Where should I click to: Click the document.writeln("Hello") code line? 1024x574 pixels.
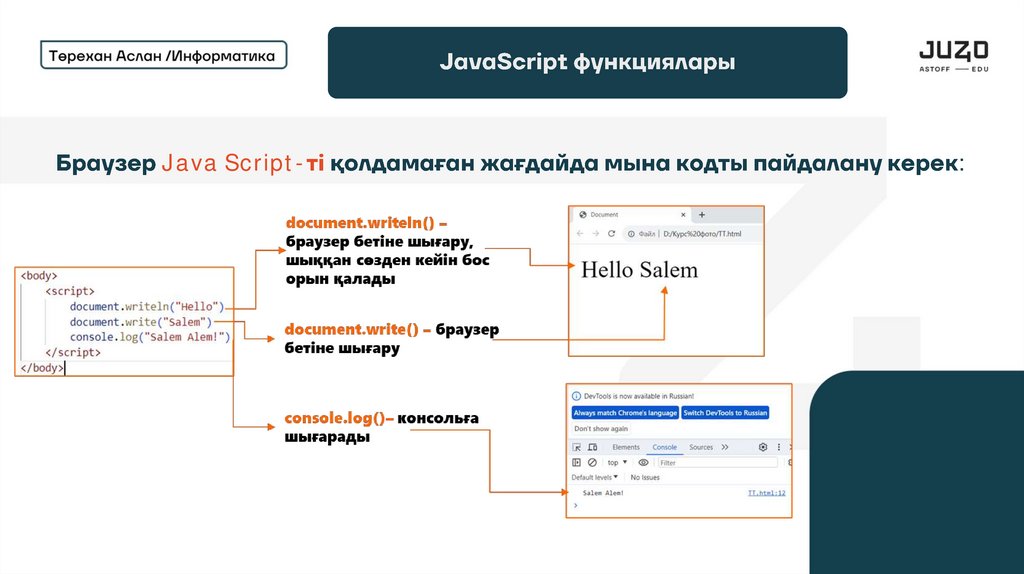pyautogui.click(x=147, y=306)
